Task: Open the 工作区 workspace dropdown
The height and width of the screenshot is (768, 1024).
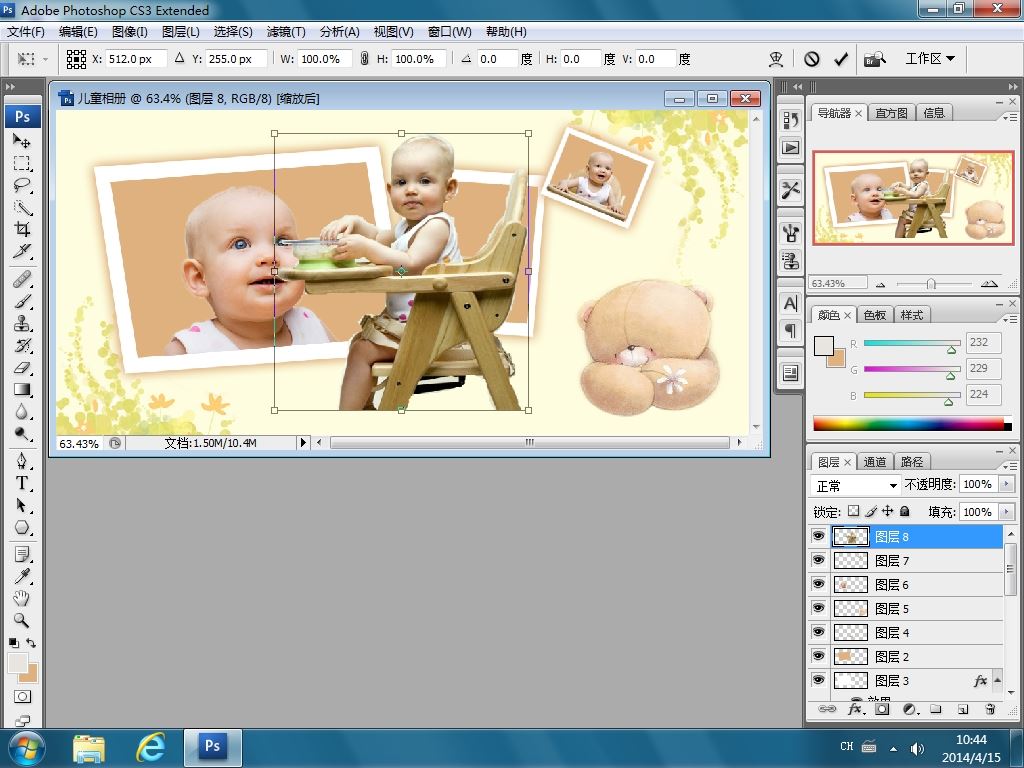Action: [930, 59]
